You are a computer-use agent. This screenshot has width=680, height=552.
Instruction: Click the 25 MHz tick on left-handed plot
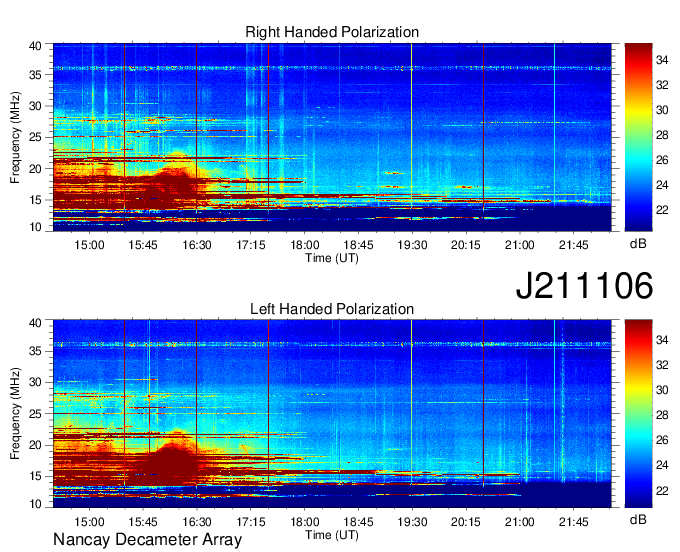pyautogui.click(x=35, y=414)
